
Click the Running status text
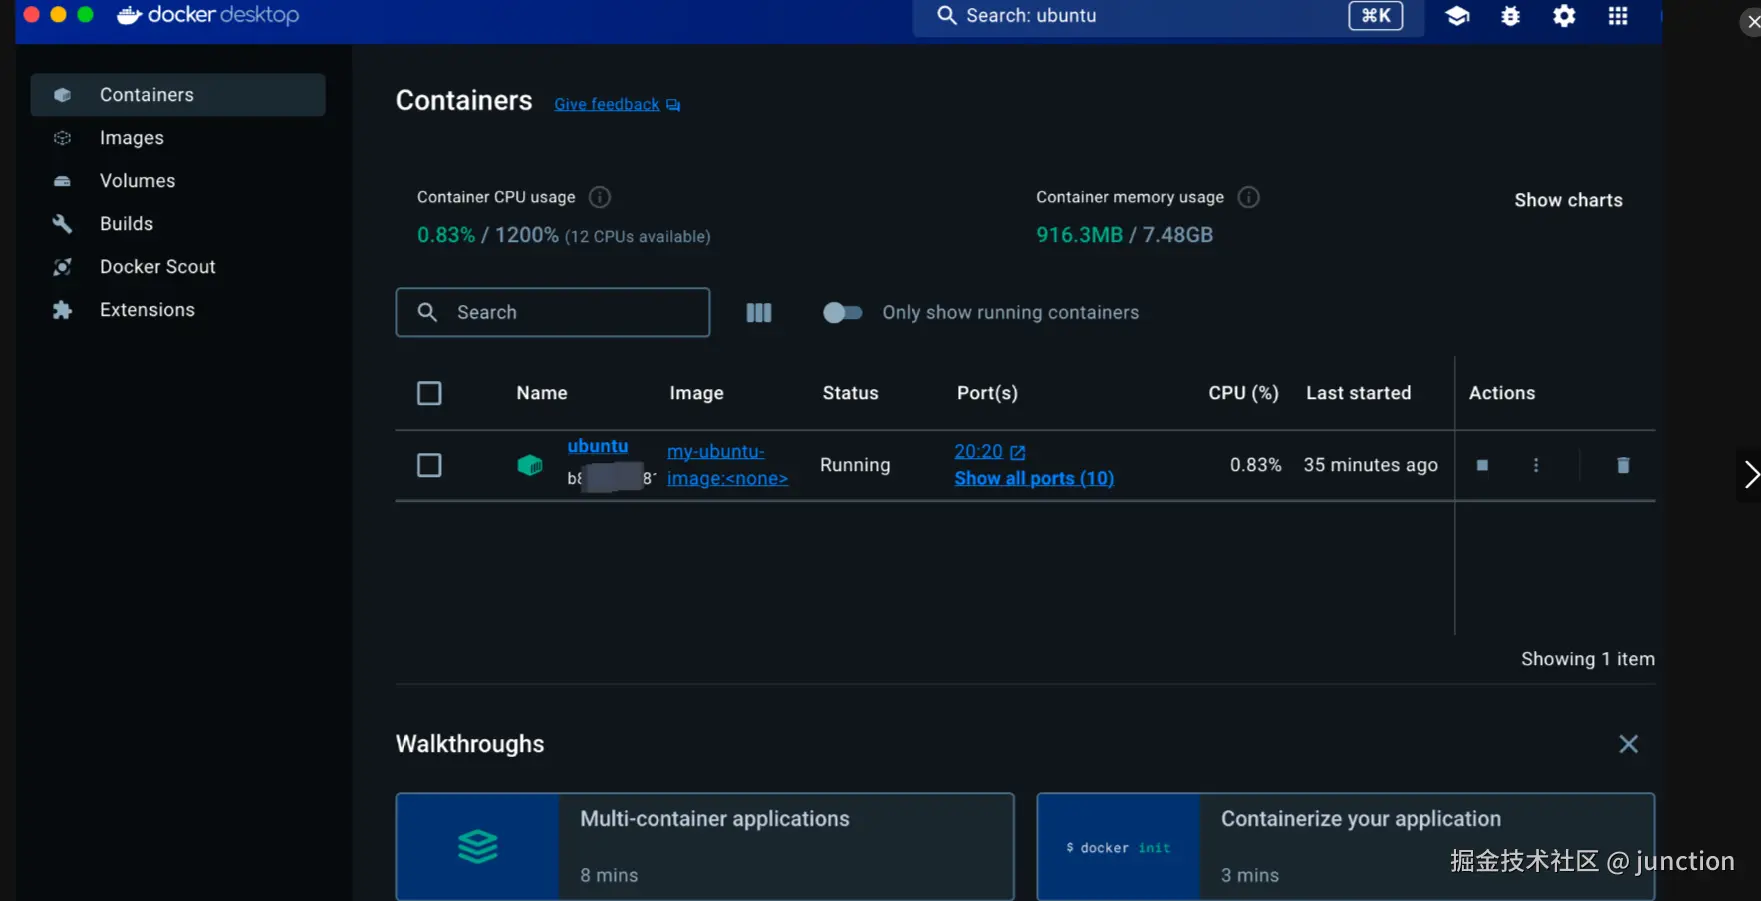[x=855, y=465]
